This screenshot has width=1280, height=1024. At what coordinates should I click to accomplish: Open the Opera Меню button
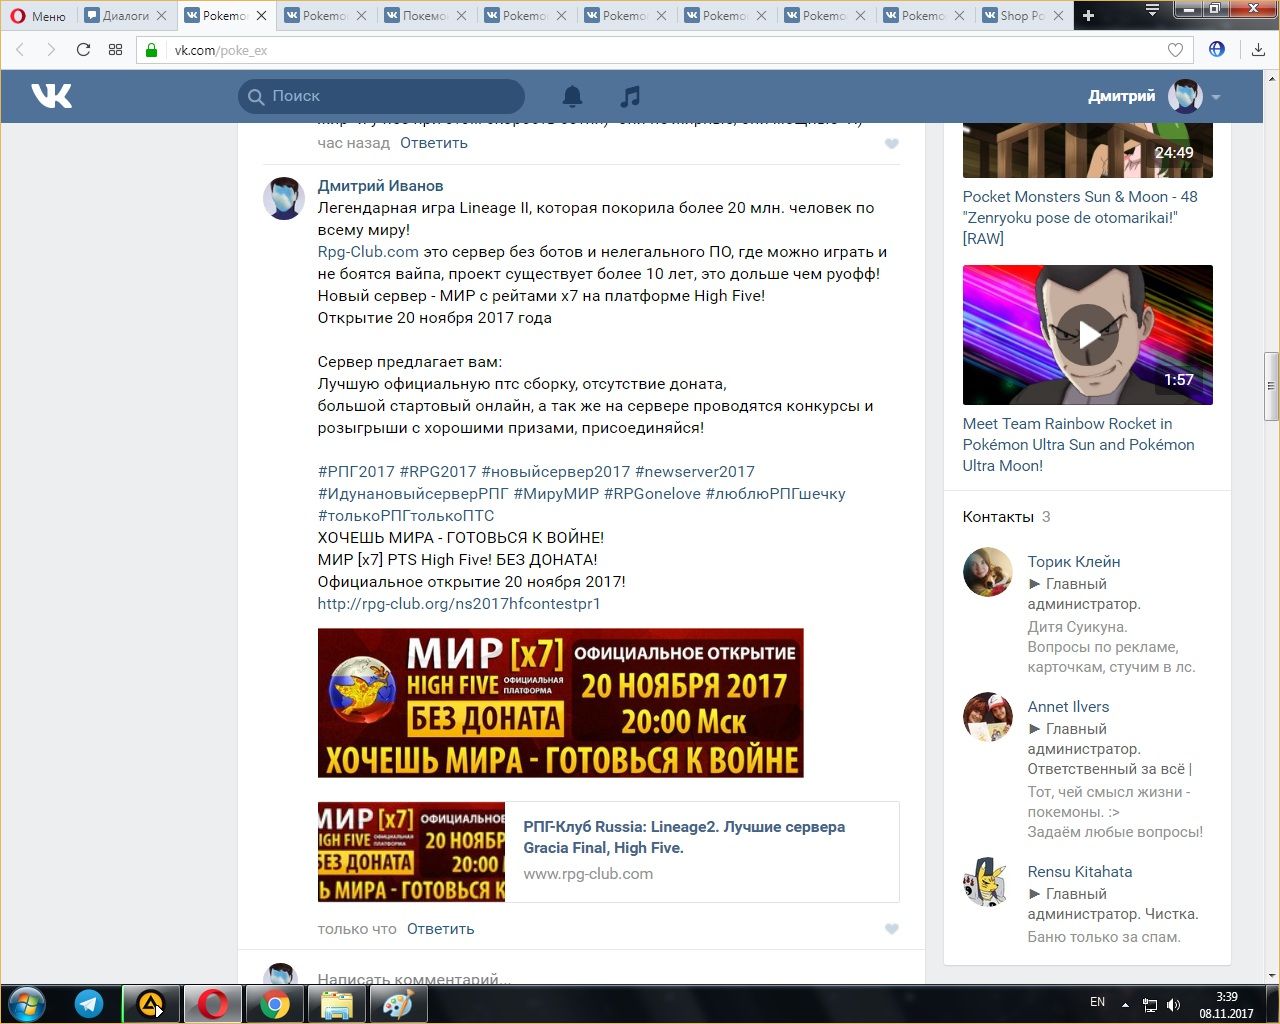(38, 15)
